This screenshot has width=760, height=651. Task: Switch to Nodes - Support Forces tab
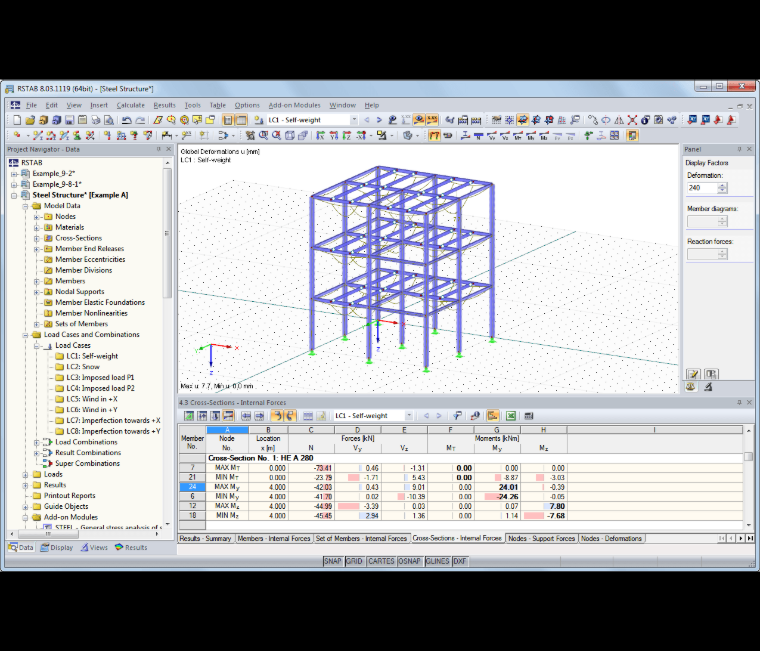541,538
